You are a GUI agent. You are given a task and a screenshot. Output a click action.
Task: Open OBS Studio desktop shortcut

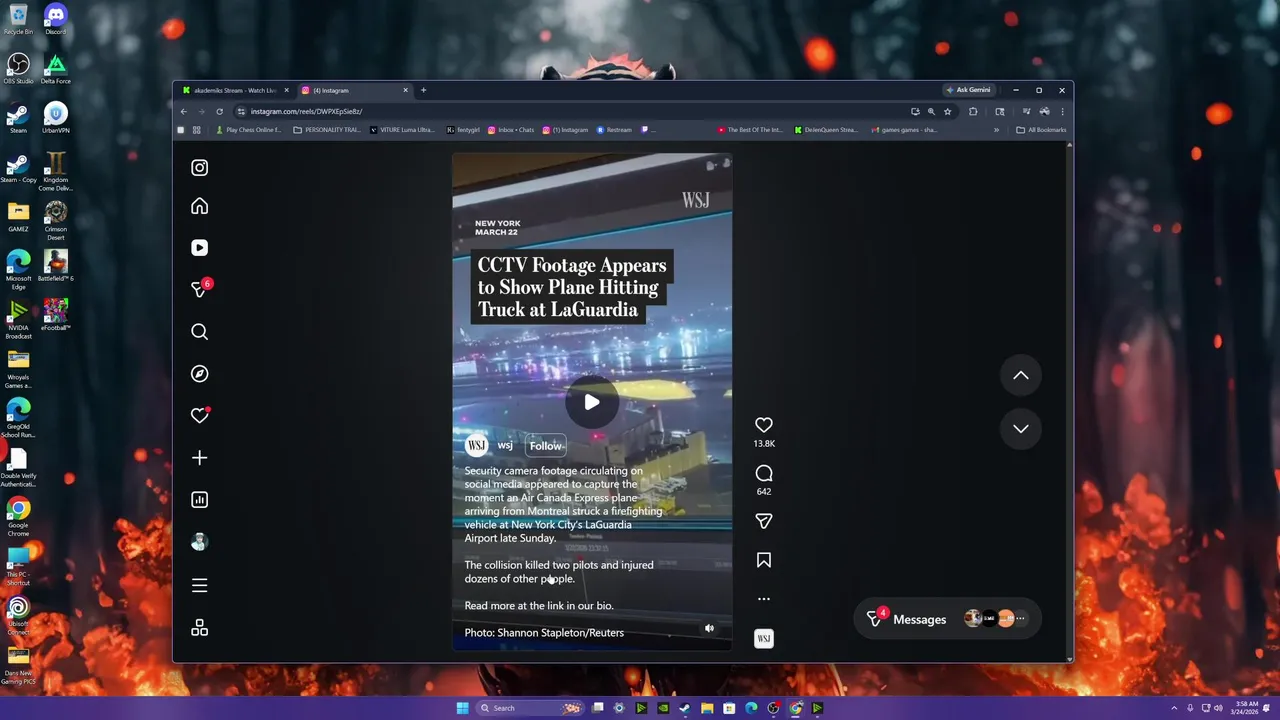(x=18, y=68)
